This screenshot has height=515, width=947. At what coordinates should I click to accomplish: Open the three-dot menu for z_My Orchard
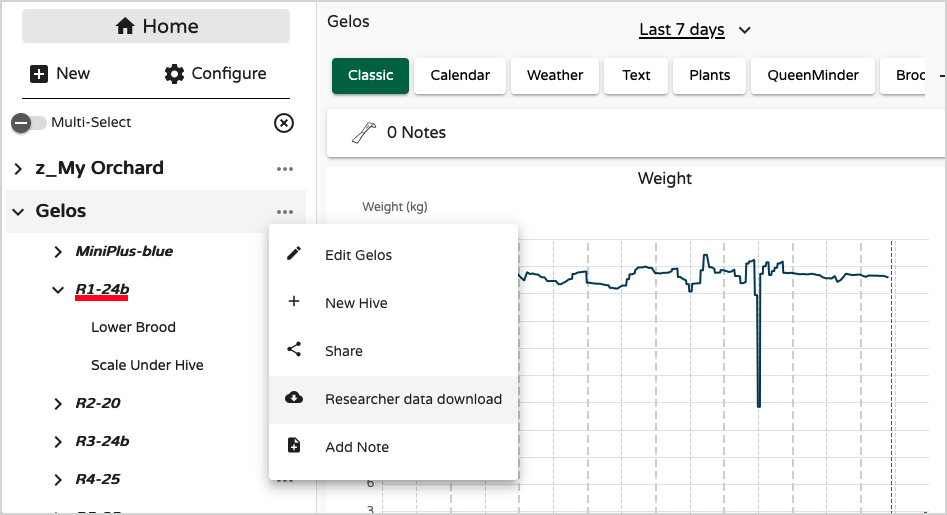click(285, 169)
